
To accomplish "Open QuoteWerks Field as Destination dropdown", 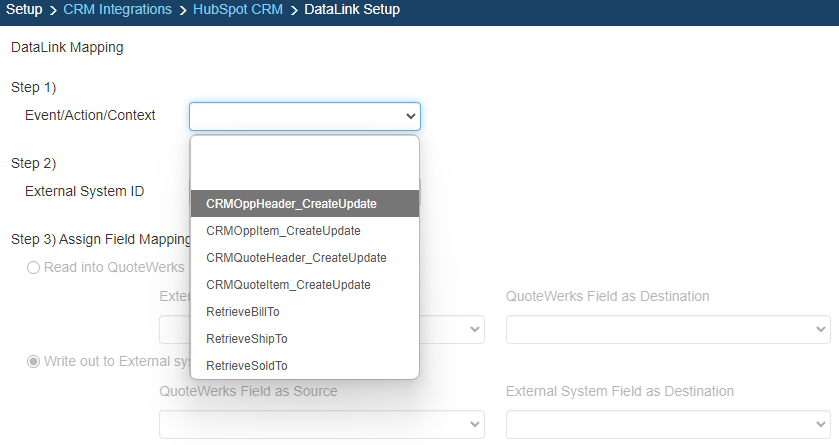I will (668, 329).
